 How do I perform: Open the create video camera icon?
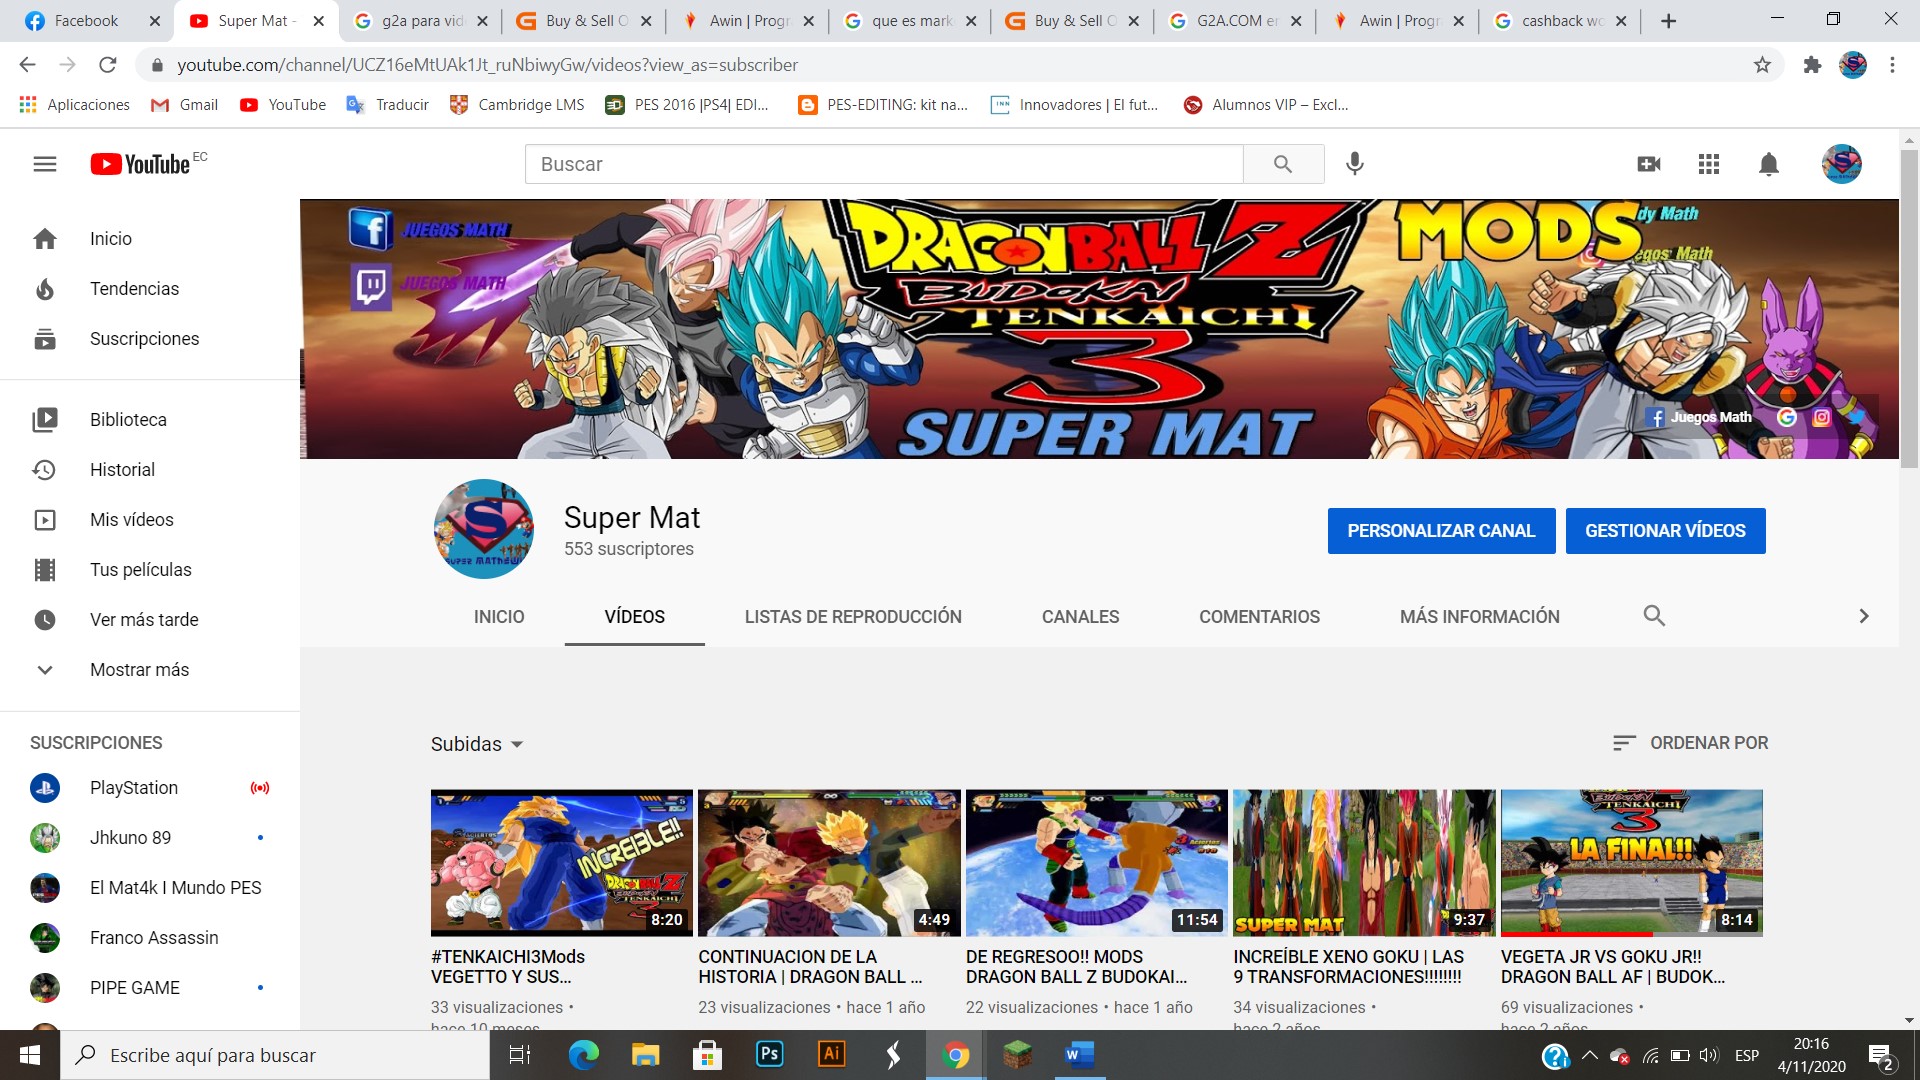[1649, 164]
